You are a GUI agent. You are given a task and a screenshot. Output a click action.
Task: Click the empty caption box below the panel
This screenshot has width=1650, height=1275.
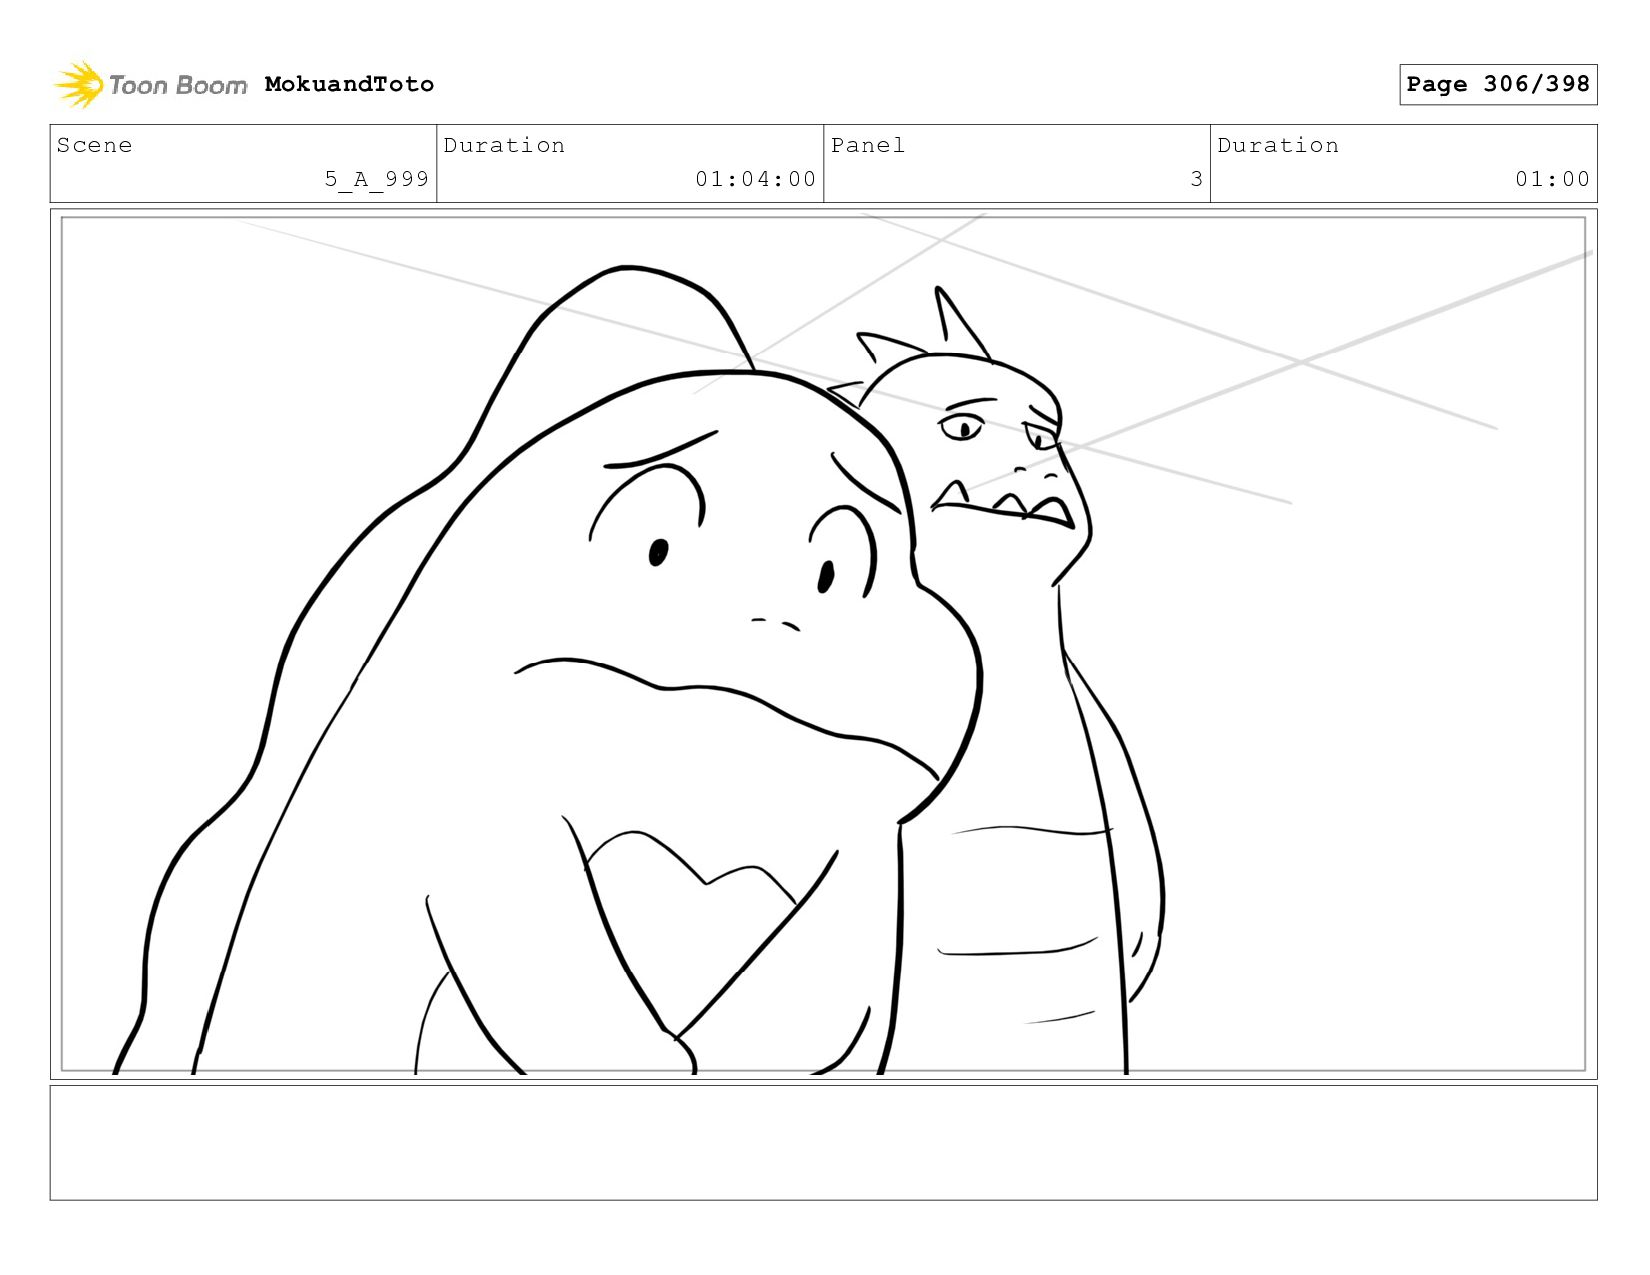pos(823,1143)
